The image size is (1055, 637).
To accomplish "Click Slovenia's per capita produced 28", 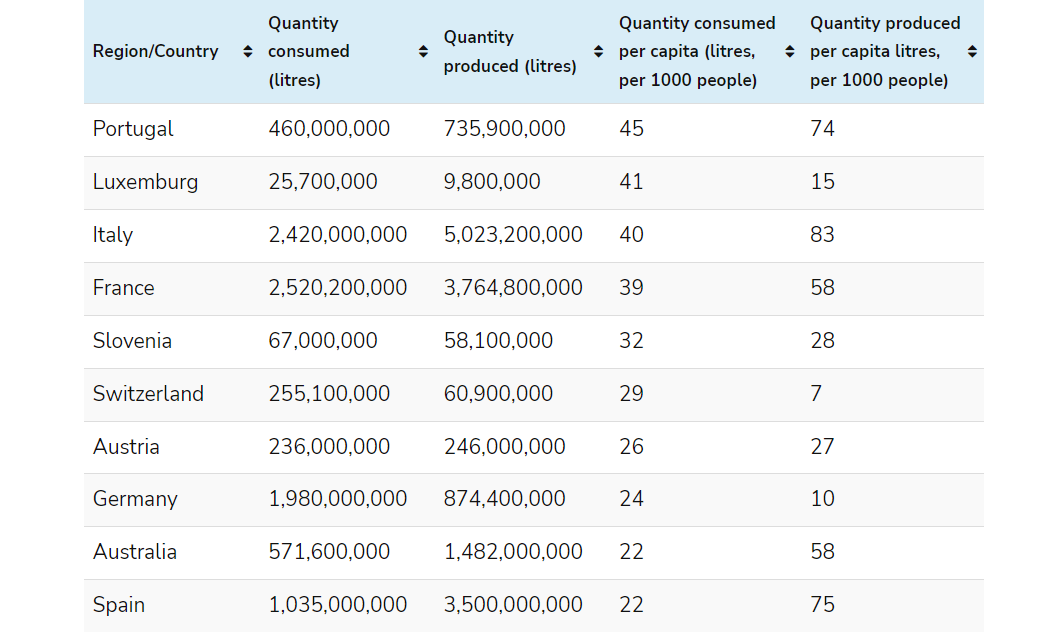I will 822,341.
